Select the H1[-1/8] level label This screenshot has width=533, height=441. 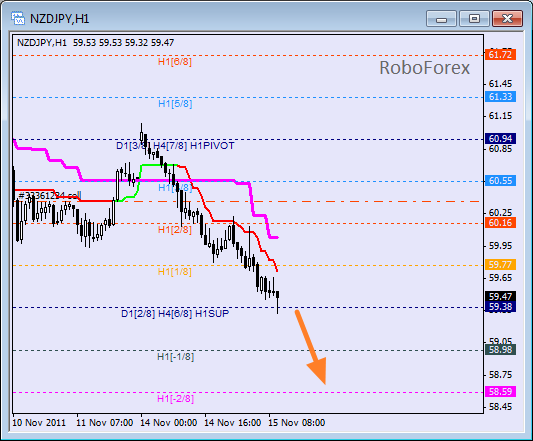coord(175,357)
